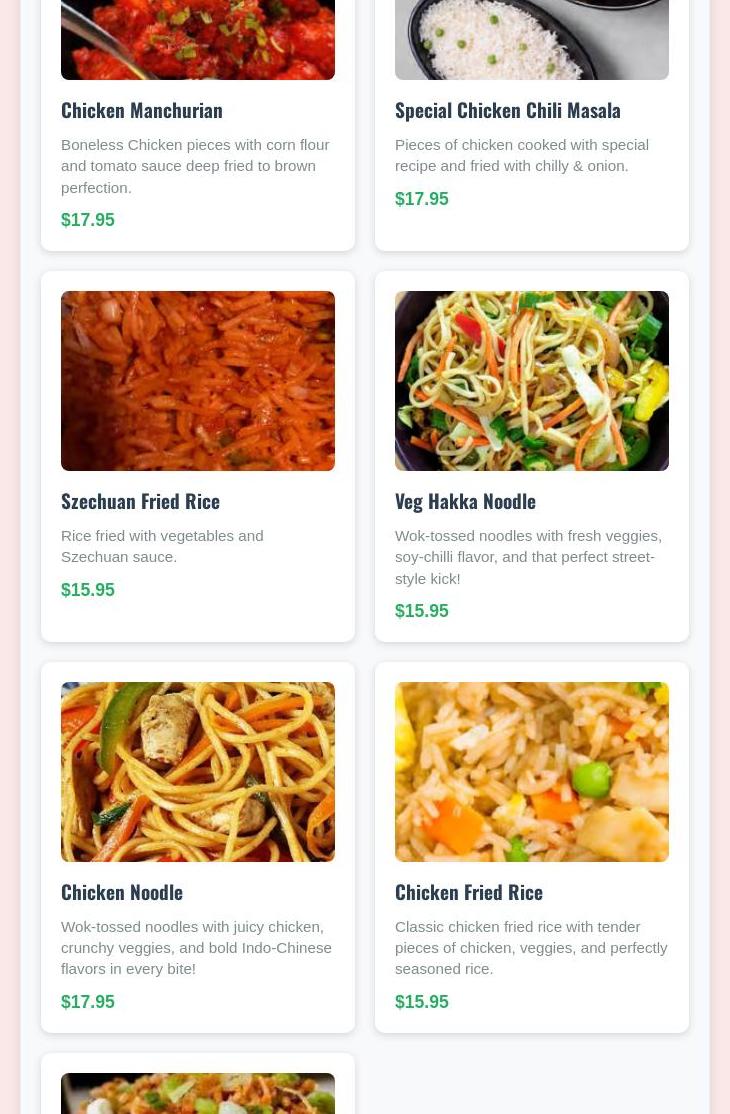This screenshot has height=1114, width=730.
Task: Open the Szechuan Fried Rice photo
Action: pyautogui.click(x=197, y=381)
